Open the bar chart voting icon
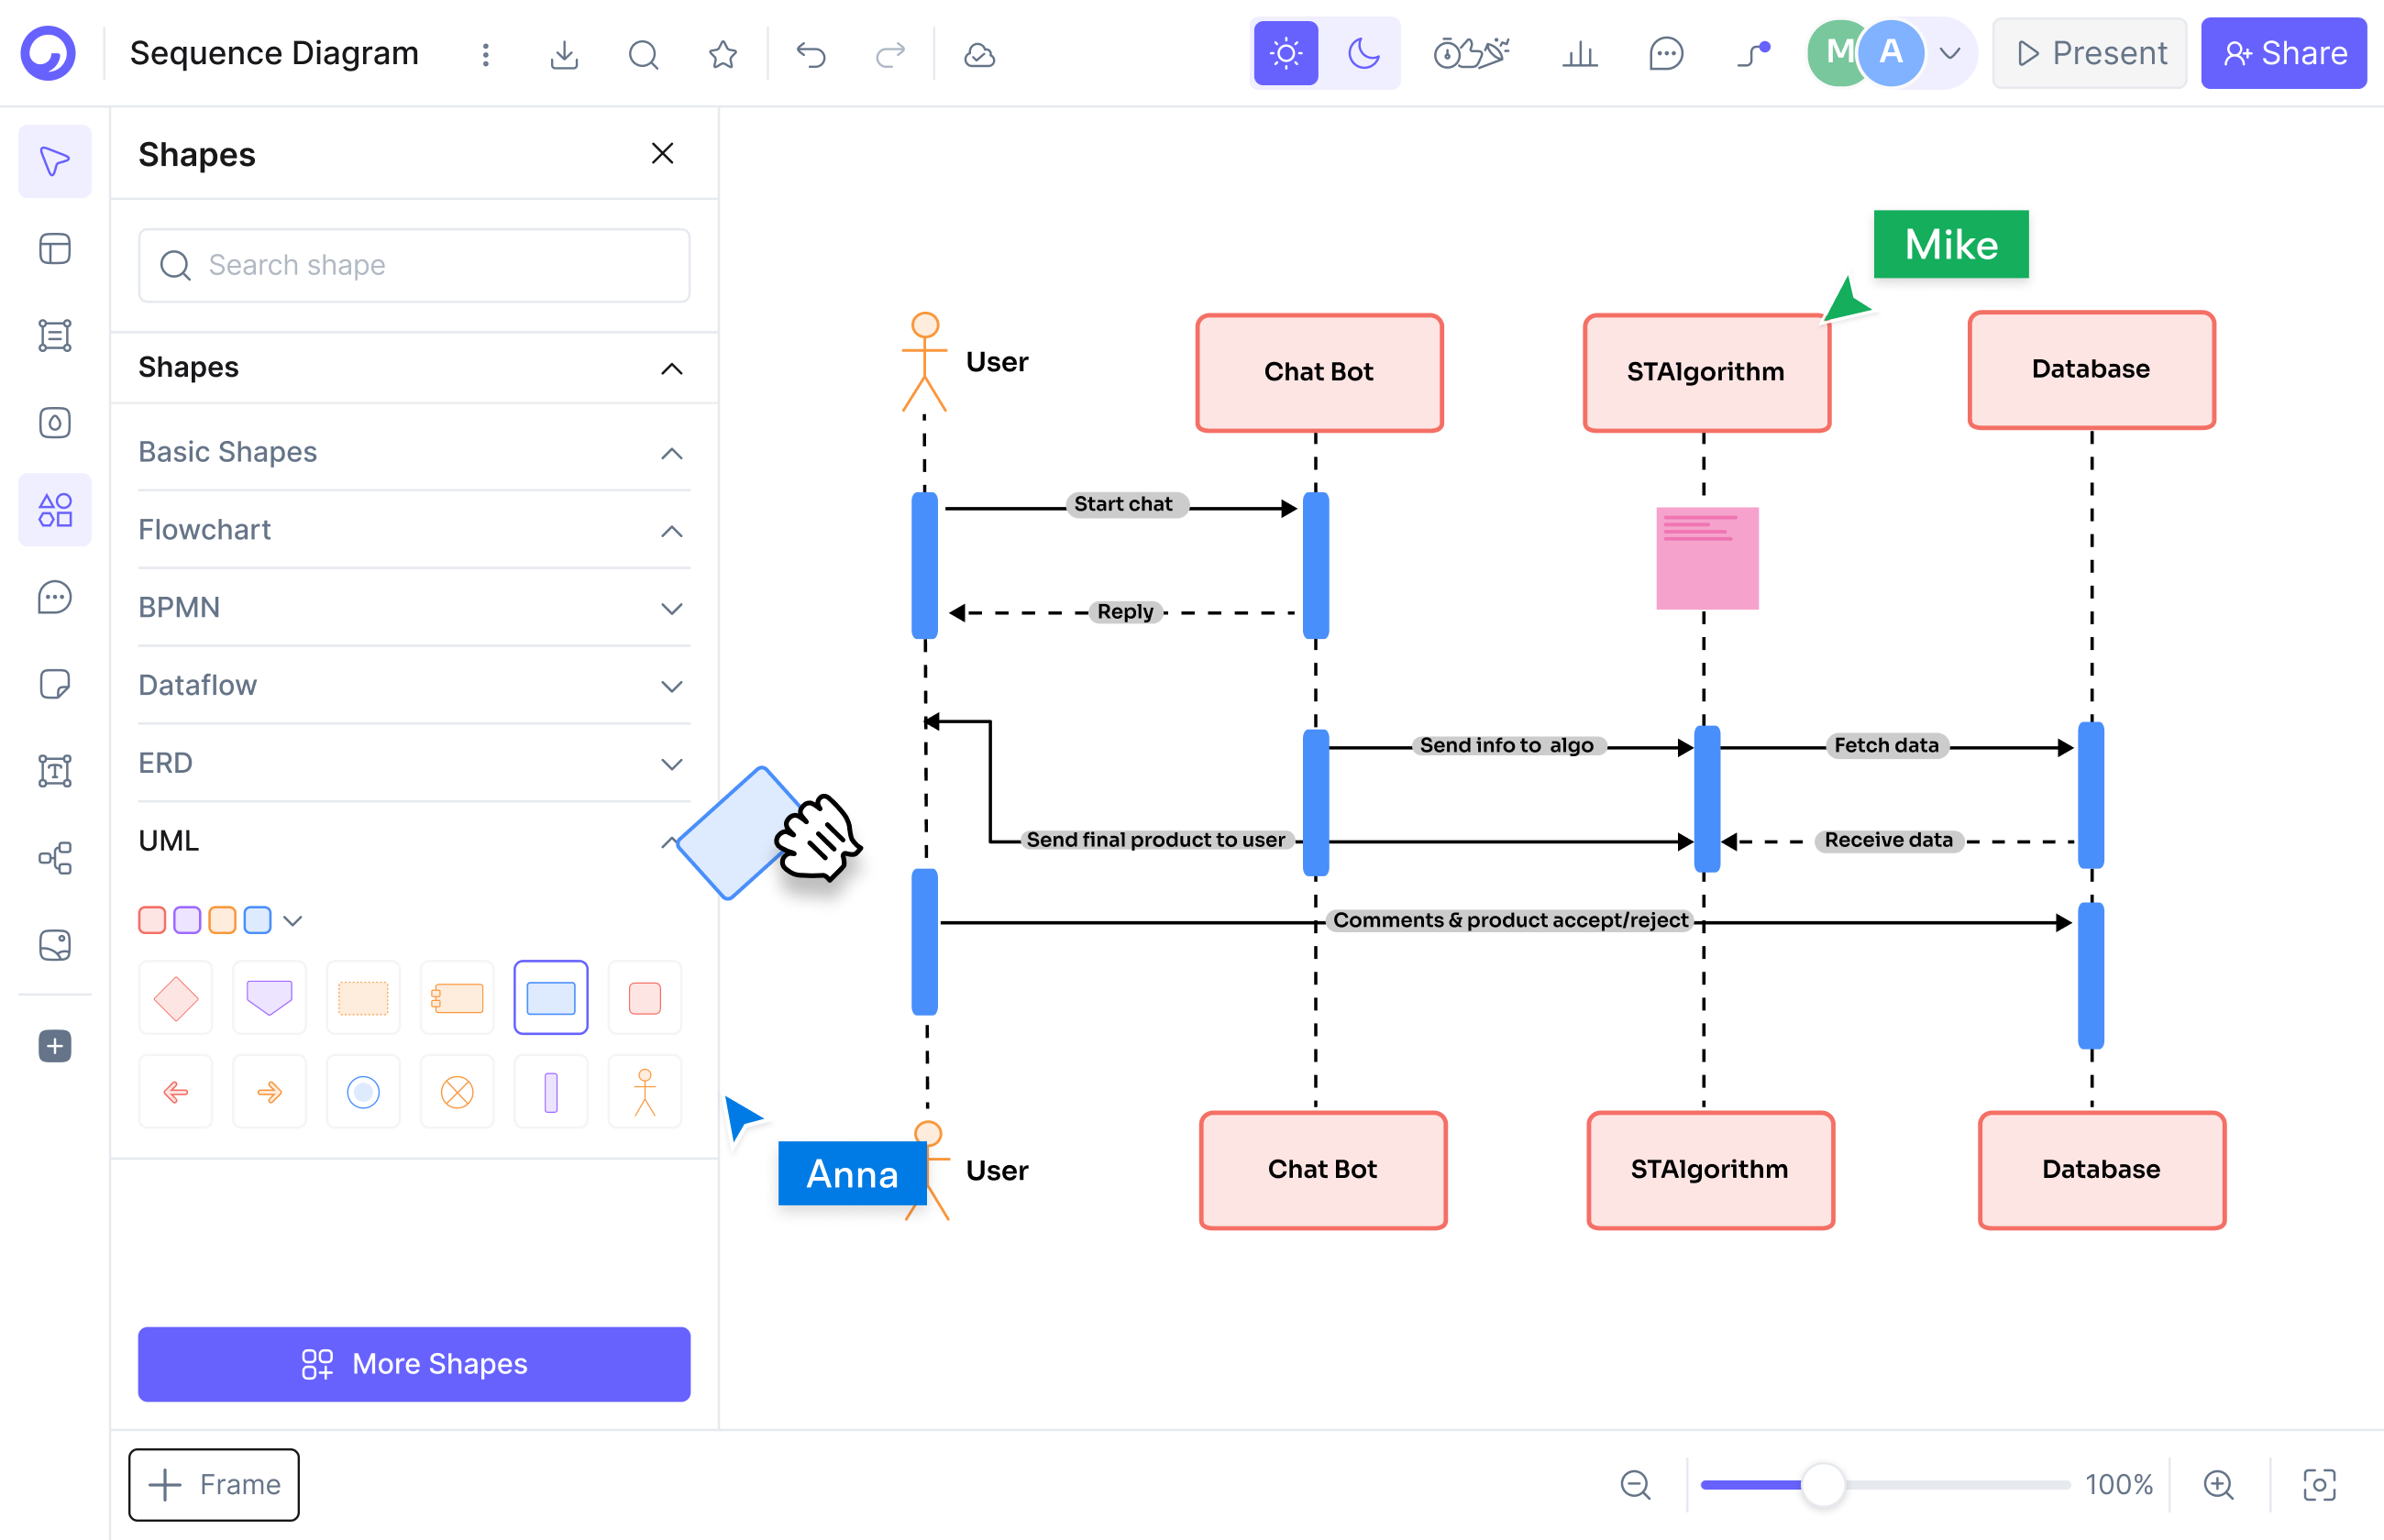 click(x=1580, y=54)
